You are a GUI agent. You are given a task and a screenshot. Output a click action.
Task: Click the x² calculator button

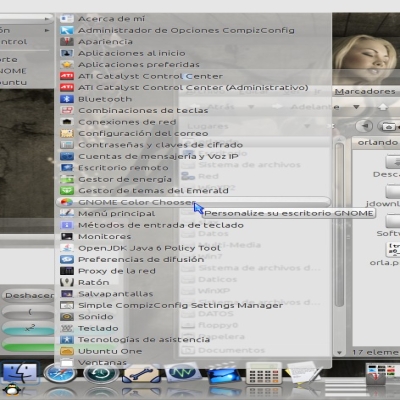[x=28, y=328]
